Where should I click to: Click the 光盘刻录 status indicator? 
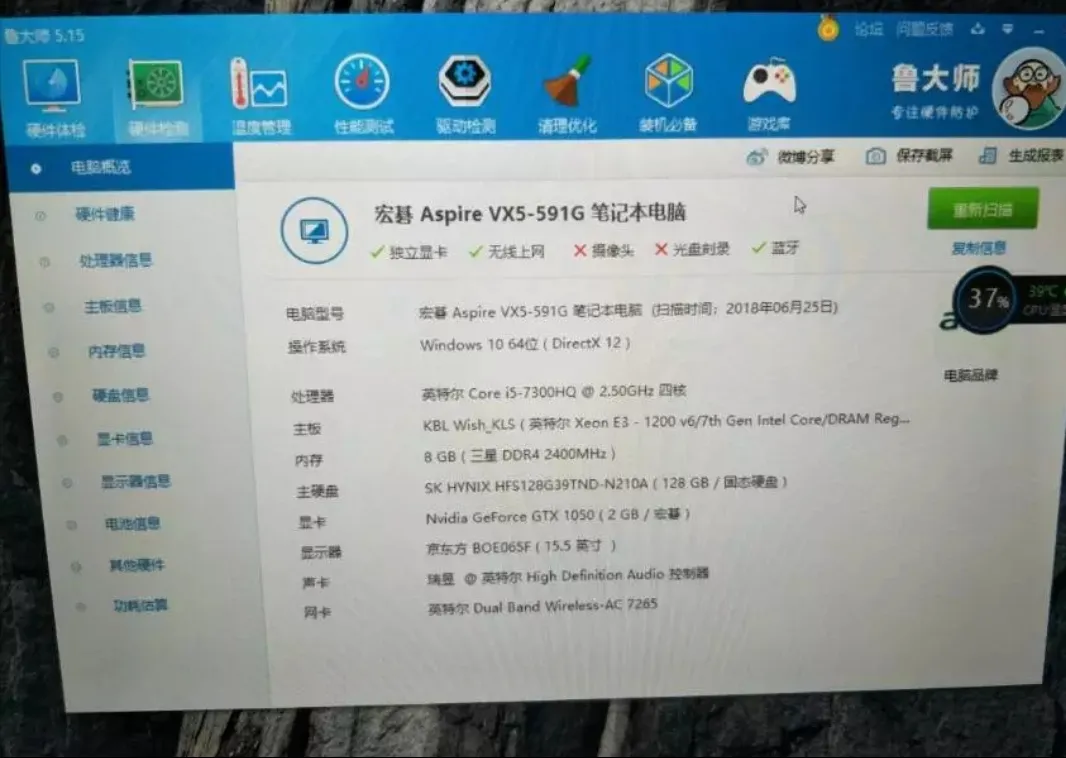click(691, 249)
